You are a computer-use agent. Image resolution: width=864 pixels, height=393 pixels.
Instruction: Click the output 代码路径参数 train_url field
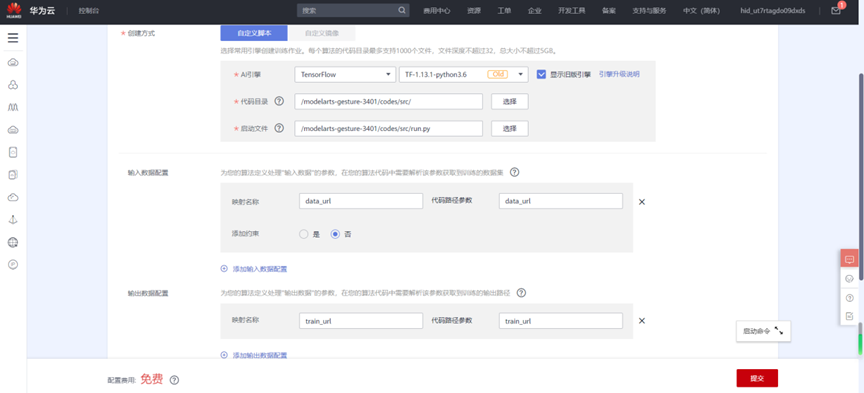tap(560, 321)
